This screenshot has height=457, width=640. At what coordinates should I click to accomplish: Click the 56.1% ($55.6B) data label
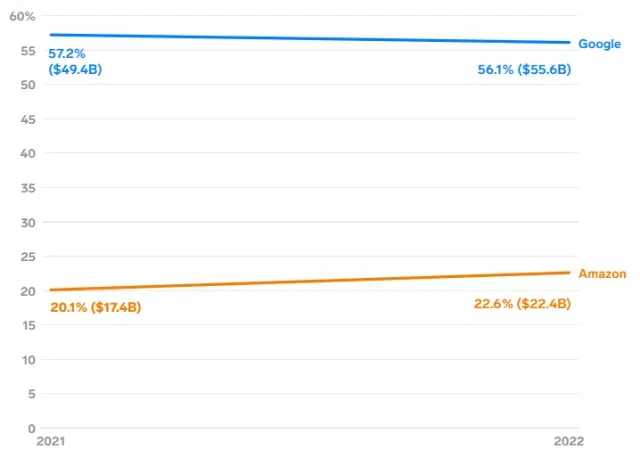[x=524, y=70]
